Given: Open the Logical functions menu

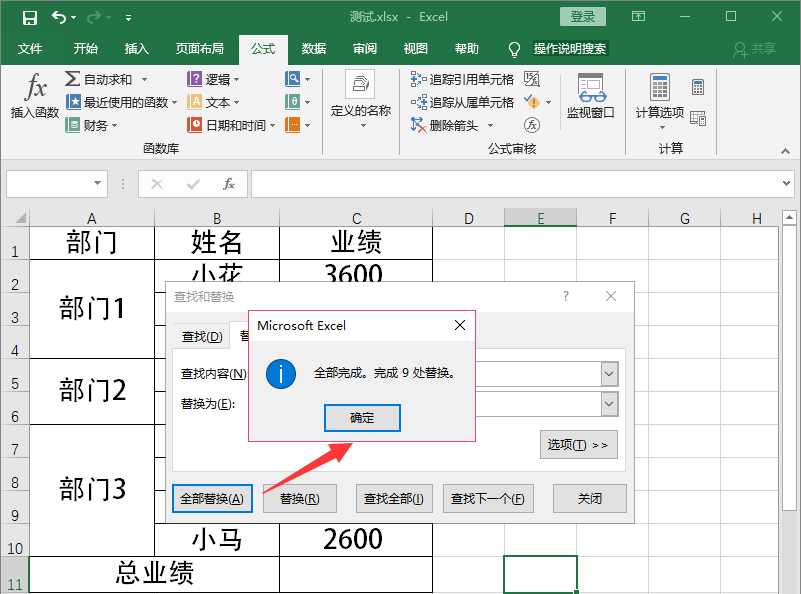Looking at the screenshot, I should [x=213, y=79].
